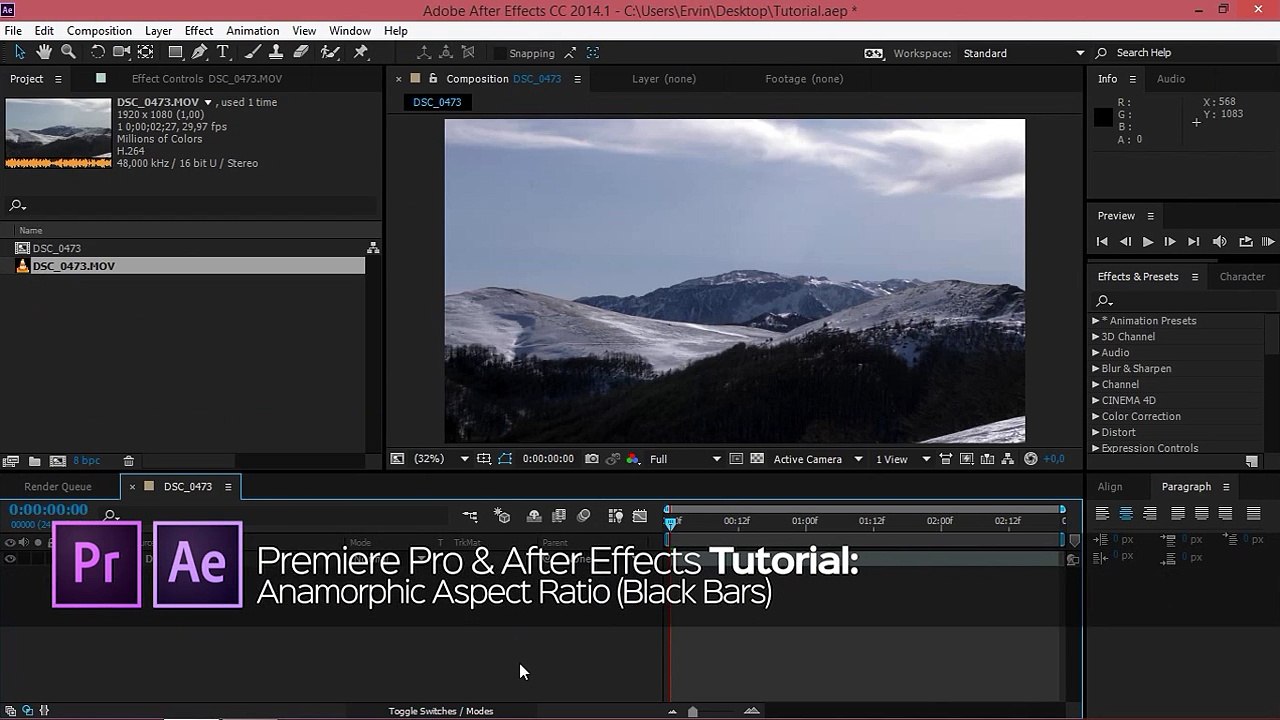Viewport: 1280px width, 720px height.
Task: Select the Rectangle shape tool
Action: 176,52
